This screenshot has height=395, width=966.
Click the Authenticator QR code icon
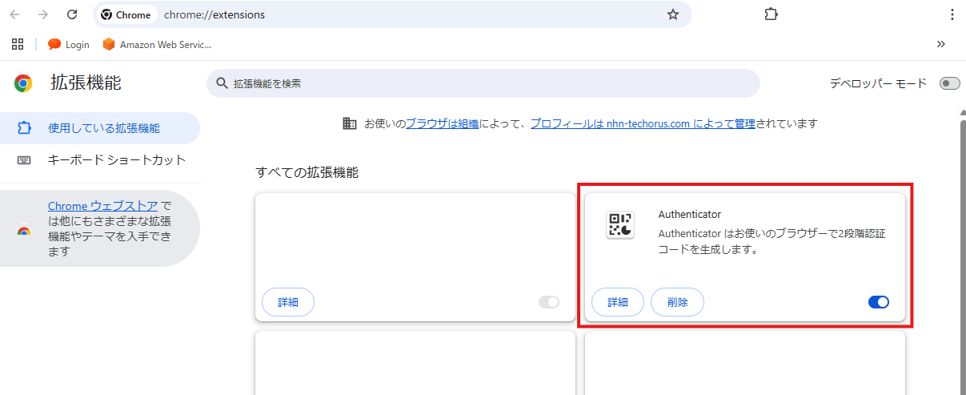click(620, 225)
